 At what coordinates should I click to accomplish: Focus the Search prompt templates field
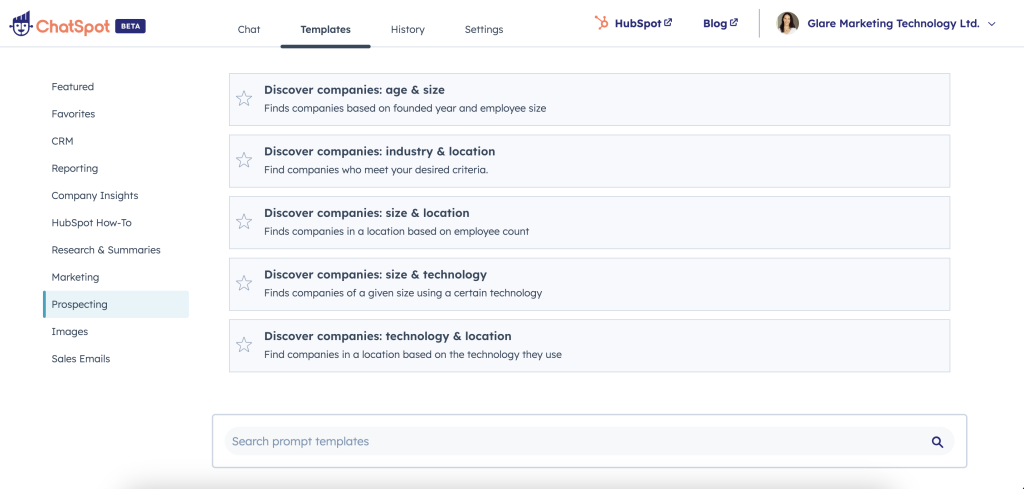click(570, 442)
